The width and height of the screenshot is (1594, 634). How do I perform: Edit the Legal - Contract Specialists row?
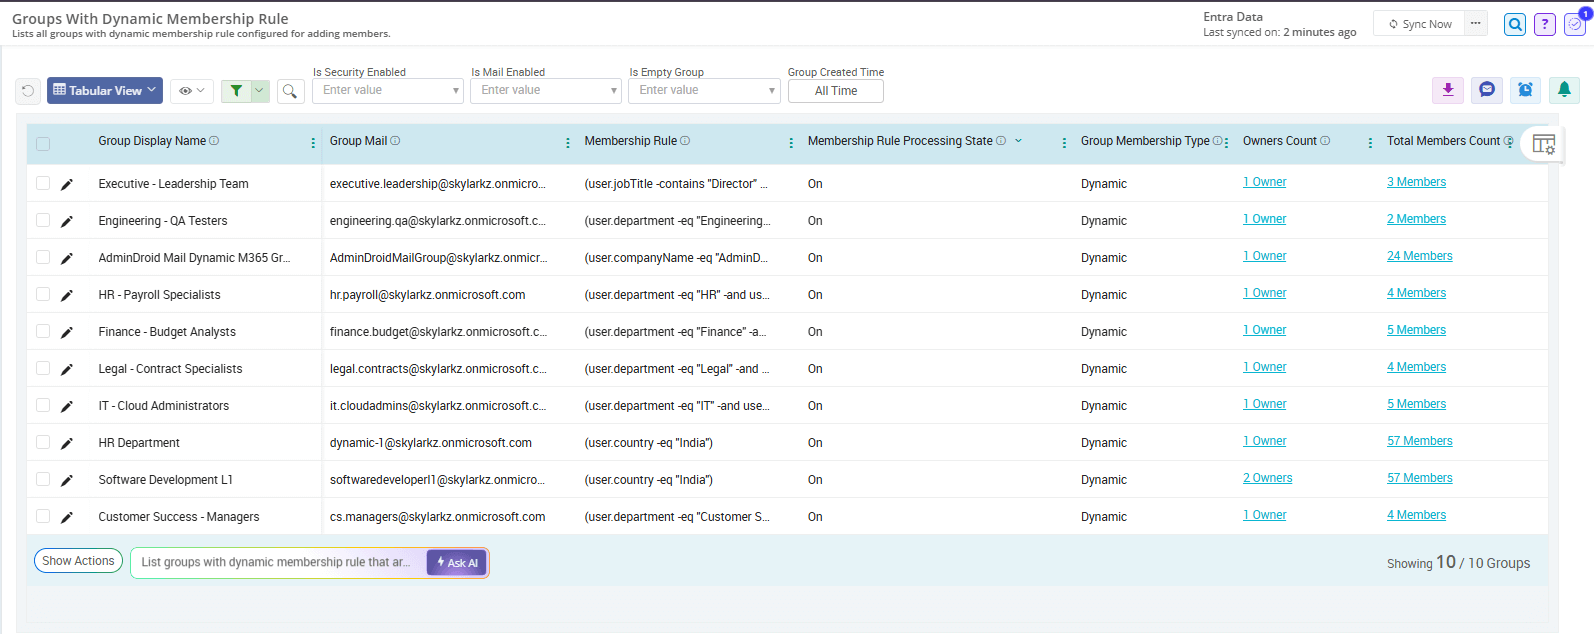pos(67,369)
